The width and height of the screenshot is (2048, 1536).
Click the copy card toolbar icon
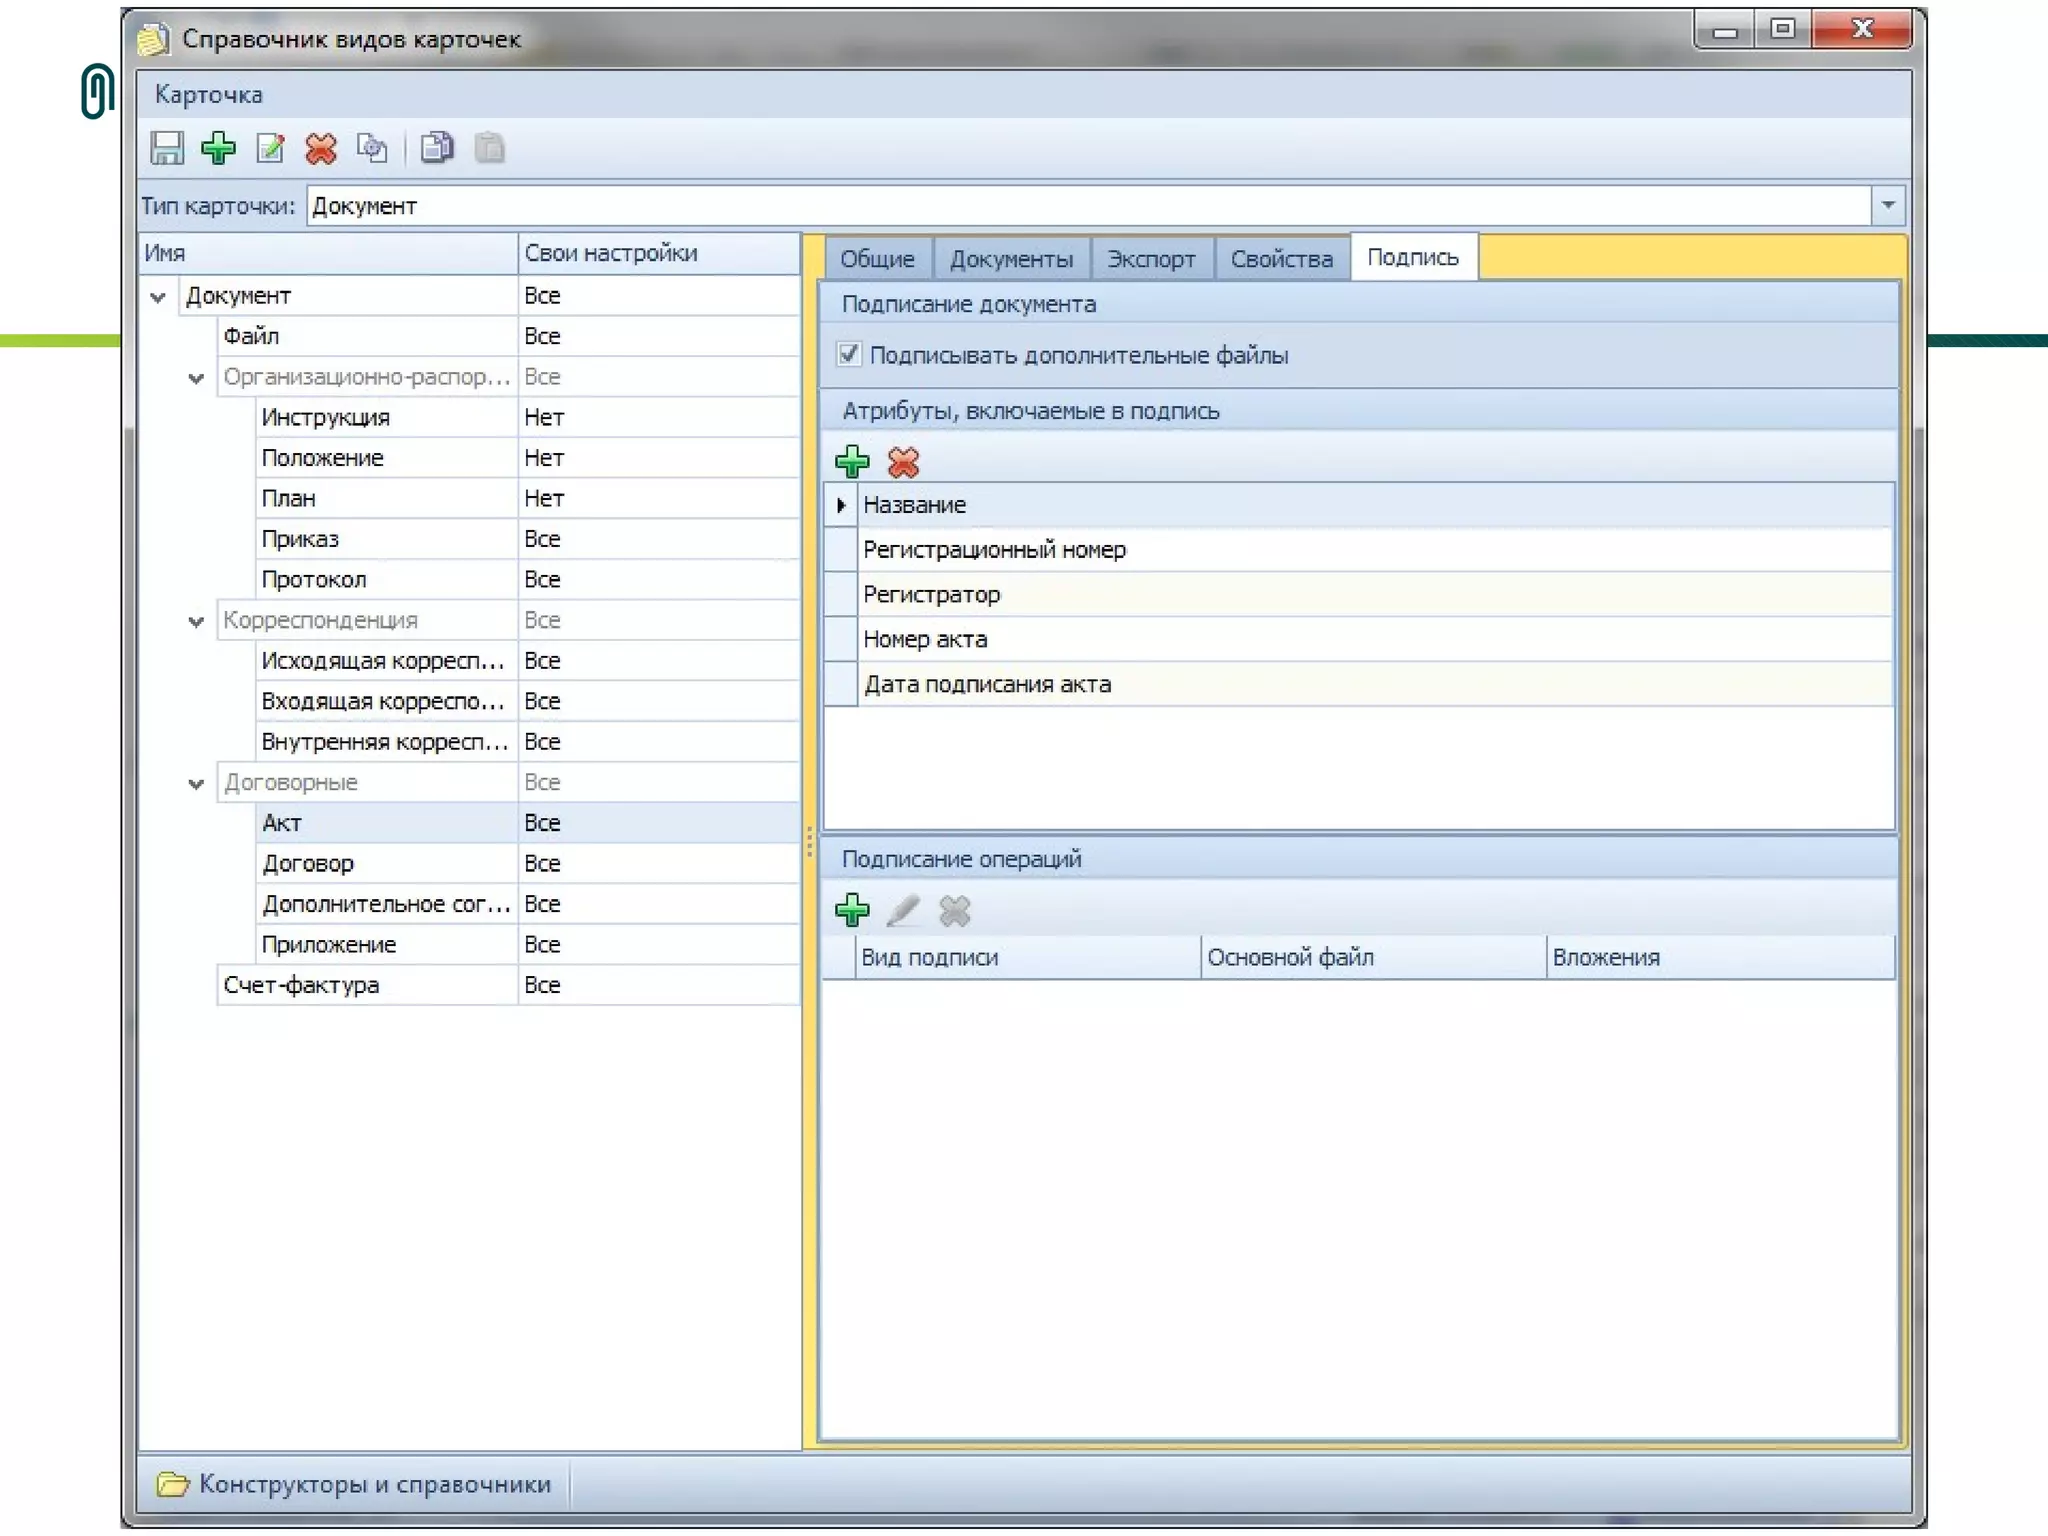point(437,148)
